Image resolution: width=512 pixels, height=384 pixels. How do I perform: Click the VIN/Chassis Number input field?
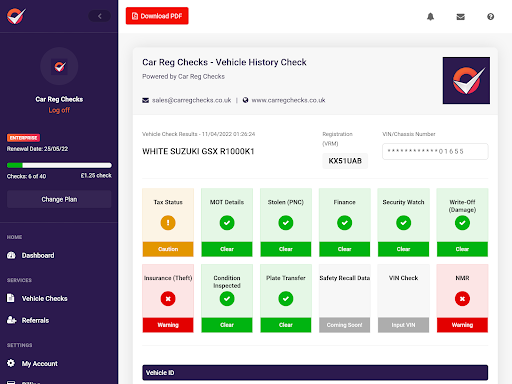point(435,151)
